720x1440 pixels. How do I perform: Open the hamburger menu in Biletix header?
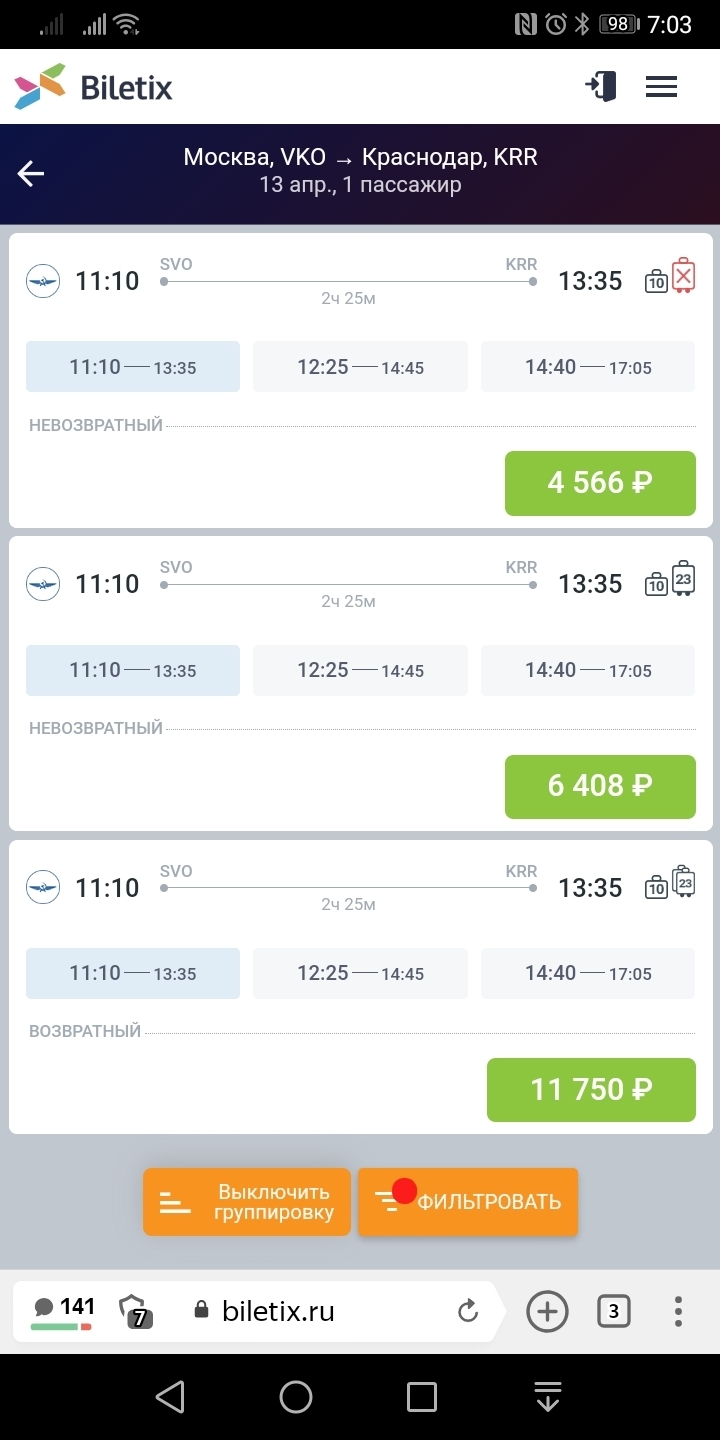(661, 87)
